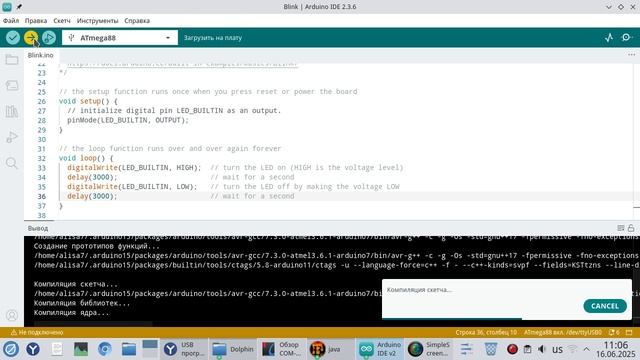
Task: Launch Yandex browser pinned taskbar icon
Action: click(x=33, y=349)
